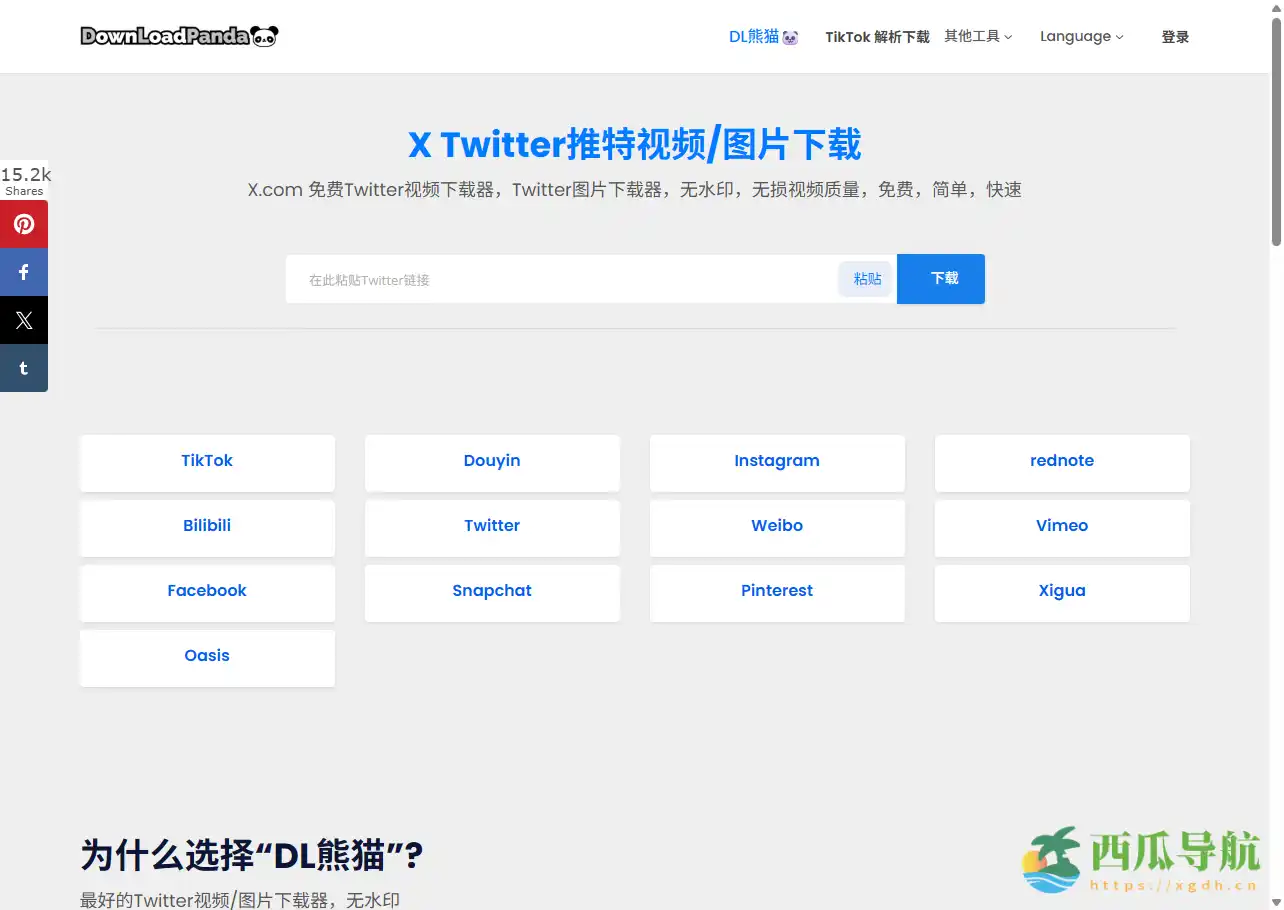1284x910 pixels.
Task: Click the 西瓜导航 watermark logo
Action: [1142, 858]
